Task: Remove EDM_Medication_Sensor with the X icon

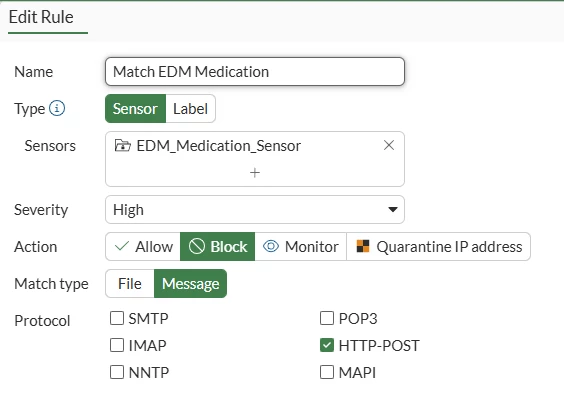Action: 389,145
